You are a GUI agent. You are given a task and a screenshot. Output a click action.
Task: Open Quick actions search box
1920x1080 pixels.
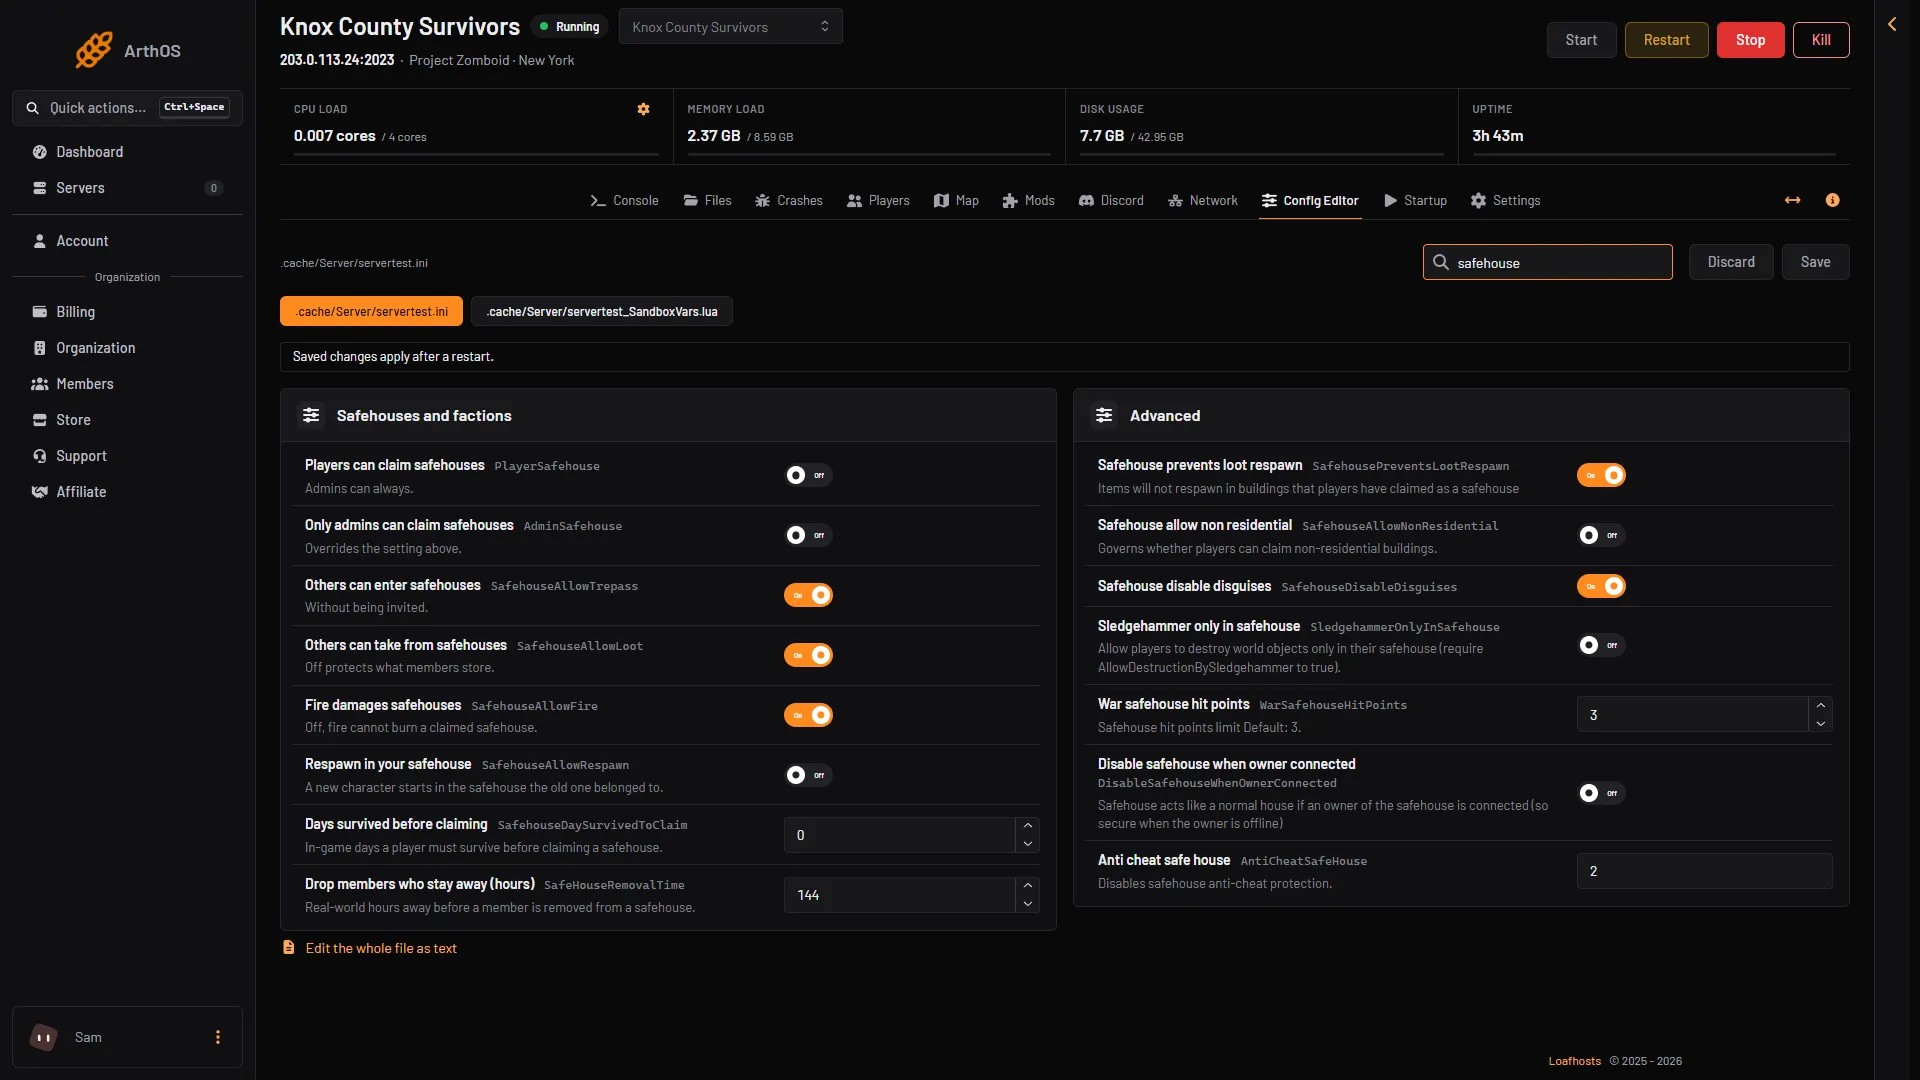(127, 107)
